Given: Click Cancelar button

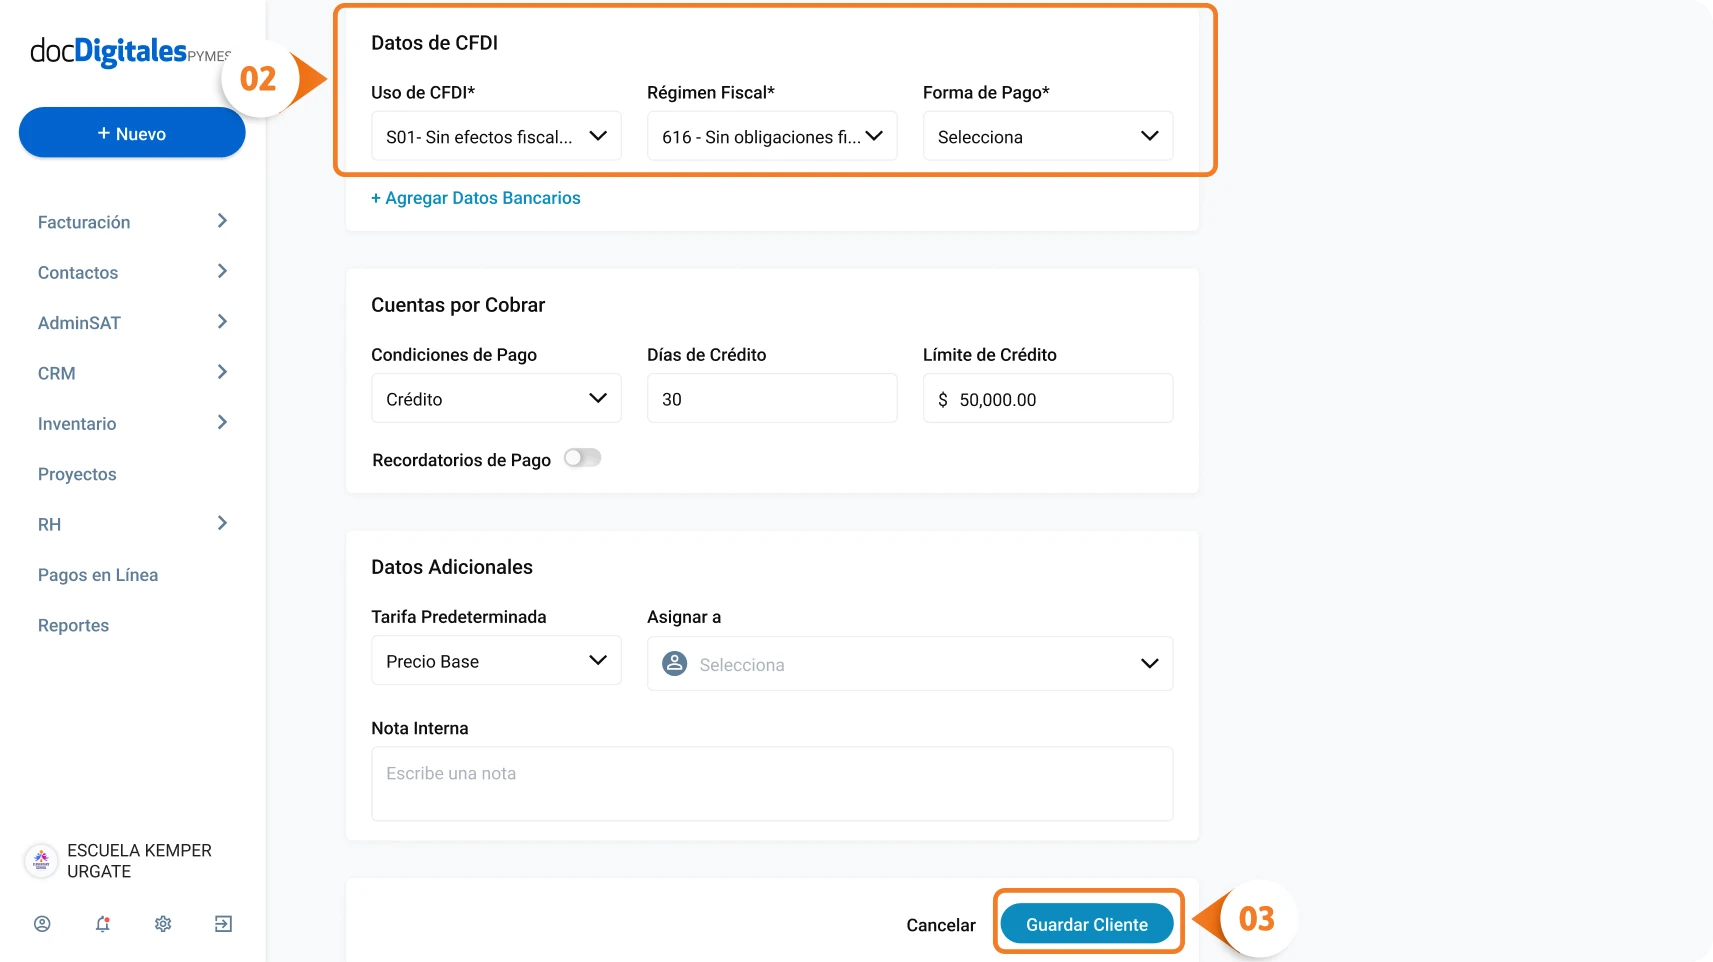Looking at the screenshot, I should pyautogui.click(x=941, y=925).
